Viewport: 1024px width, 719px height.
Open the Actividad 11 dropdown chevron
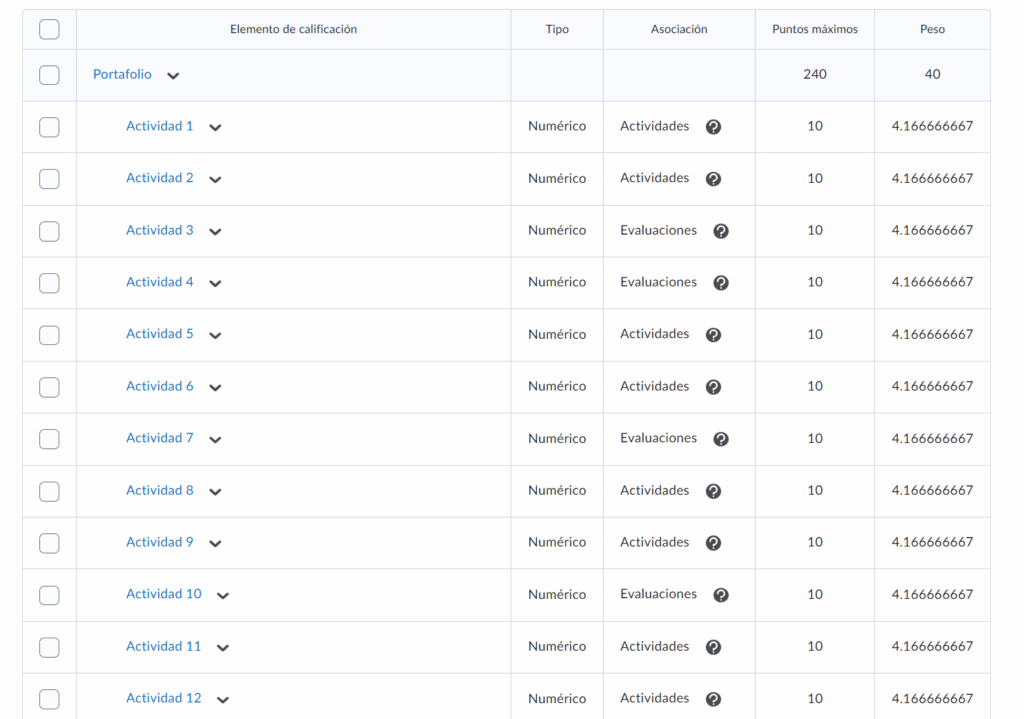[x=223, y=648]
